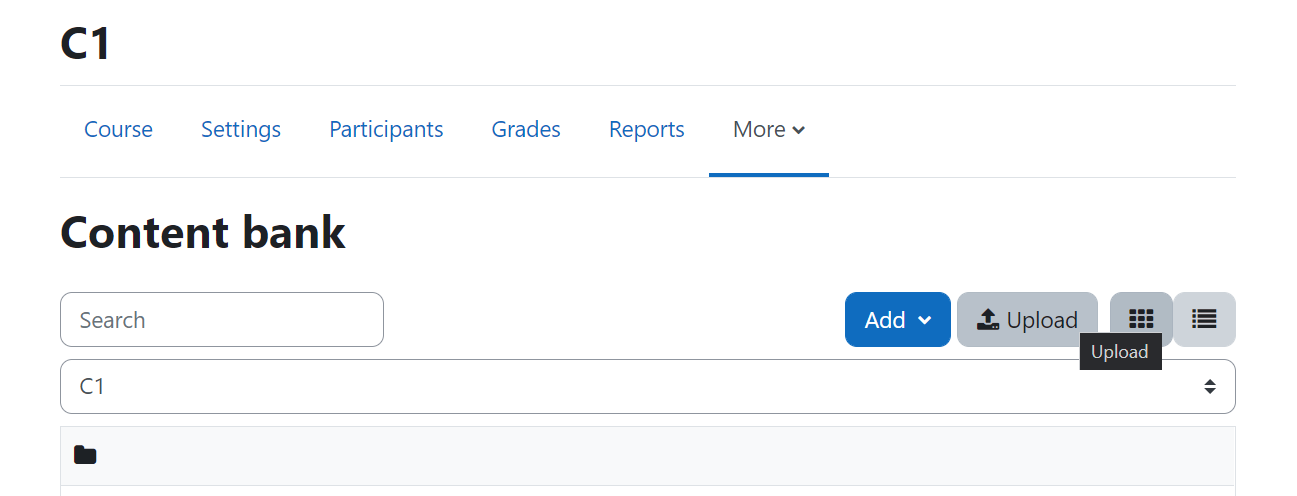Click the selector's up-down arrows

tap(1210, 386)
